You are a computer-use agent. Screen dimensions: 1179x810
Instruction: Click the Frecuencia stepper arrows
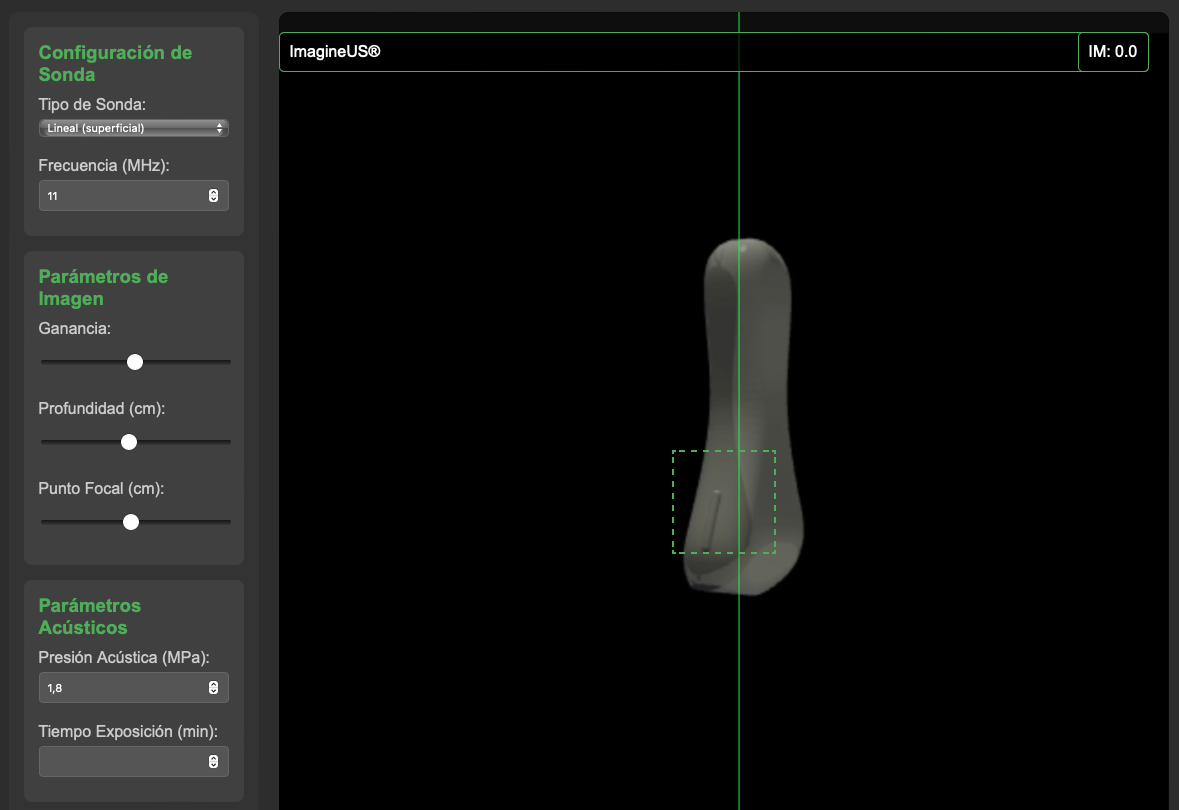[x=213, y=196]
